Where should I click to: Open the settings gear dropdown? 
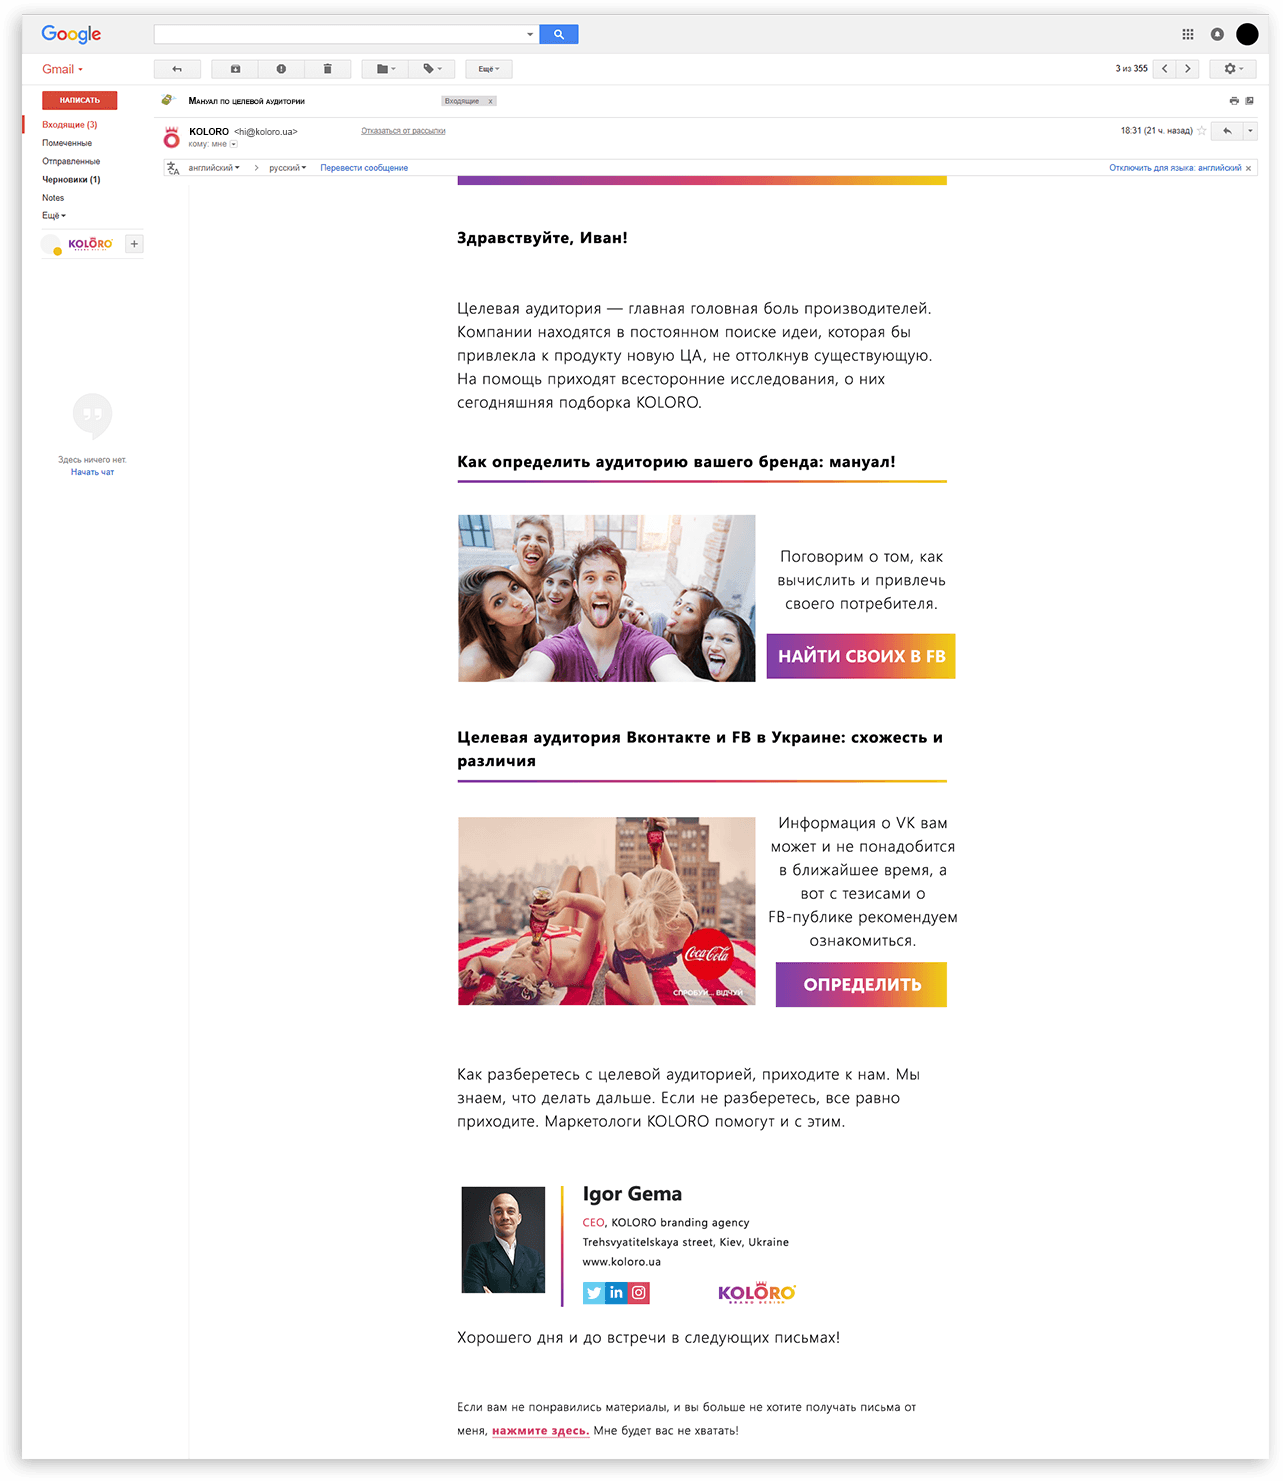(1233, 69)
